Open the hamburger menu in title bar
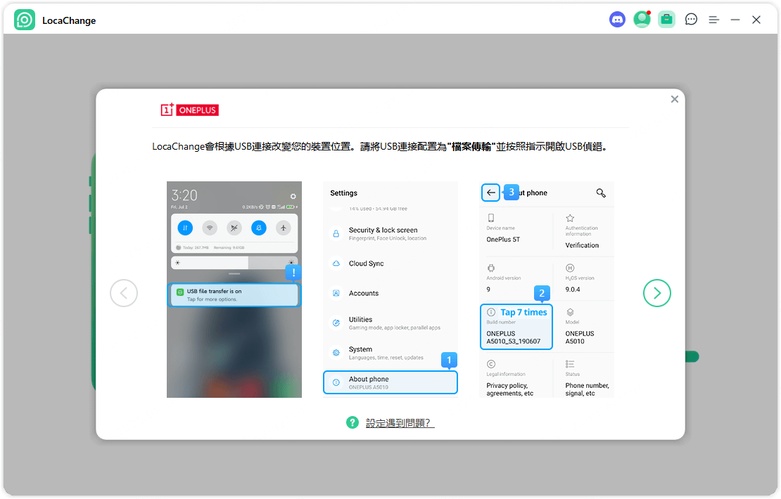Viewport: 781px width, 499px height. coord(714,20)
